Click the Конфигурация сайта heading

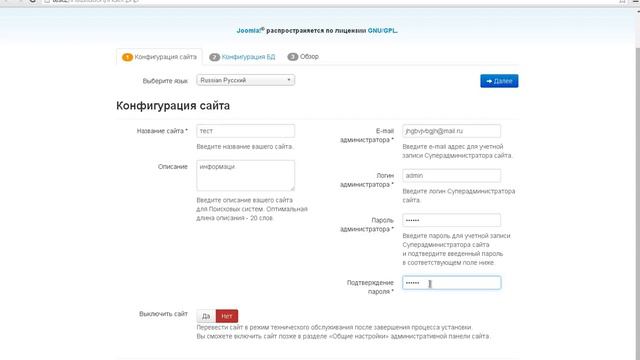click(173, 106)
